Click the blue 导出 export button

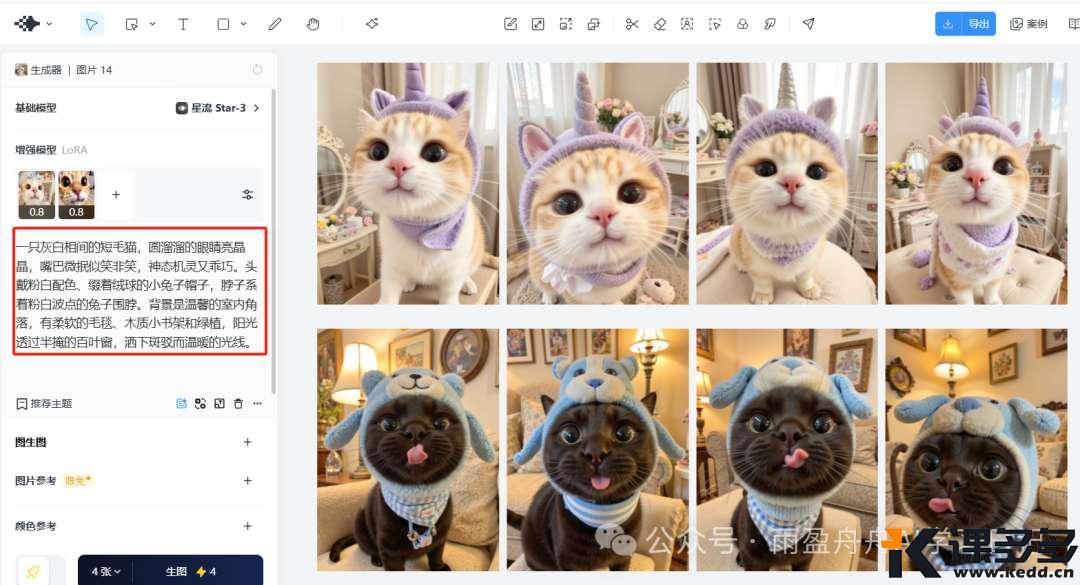click(x=965, y=24)
